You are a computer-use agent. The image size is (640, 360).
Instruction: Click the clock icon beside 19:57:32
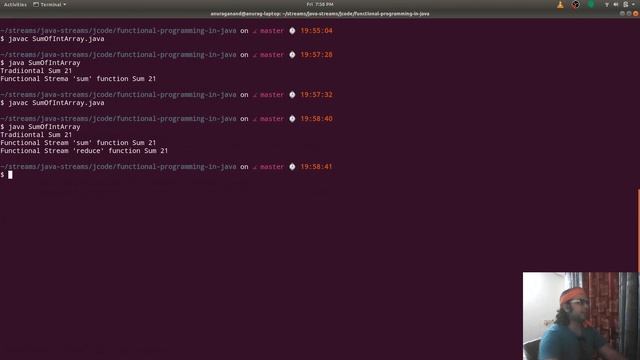click(x=292, y=95)
